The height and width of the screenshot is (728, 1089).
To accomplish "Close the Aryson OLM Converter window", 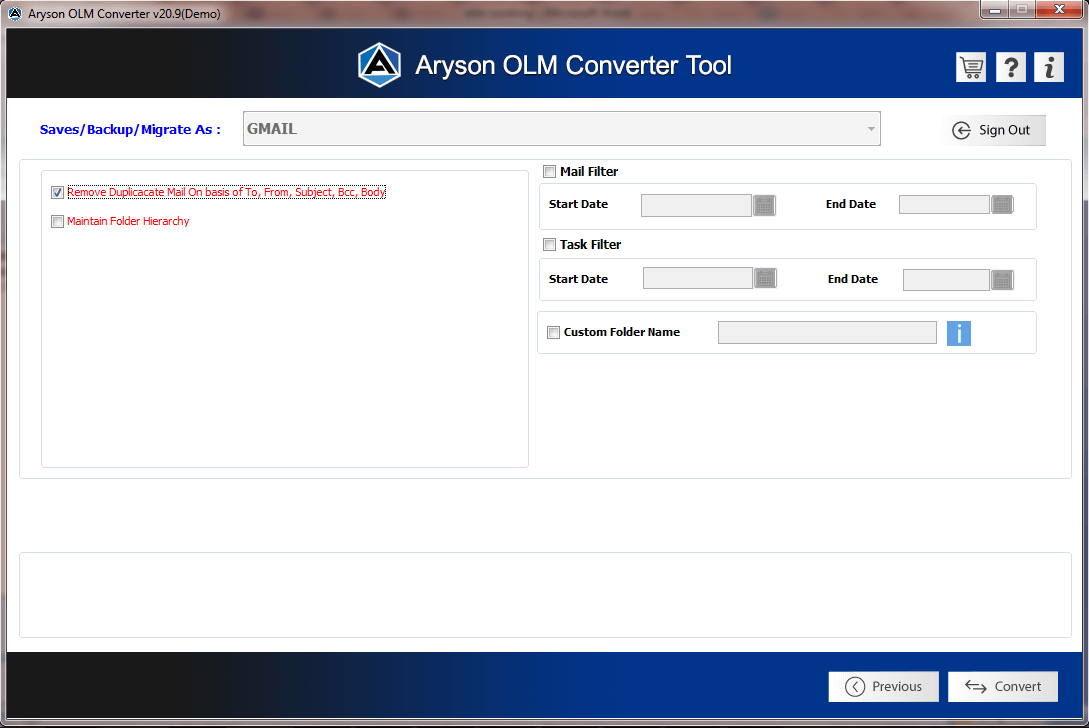I will point(1059,10).
